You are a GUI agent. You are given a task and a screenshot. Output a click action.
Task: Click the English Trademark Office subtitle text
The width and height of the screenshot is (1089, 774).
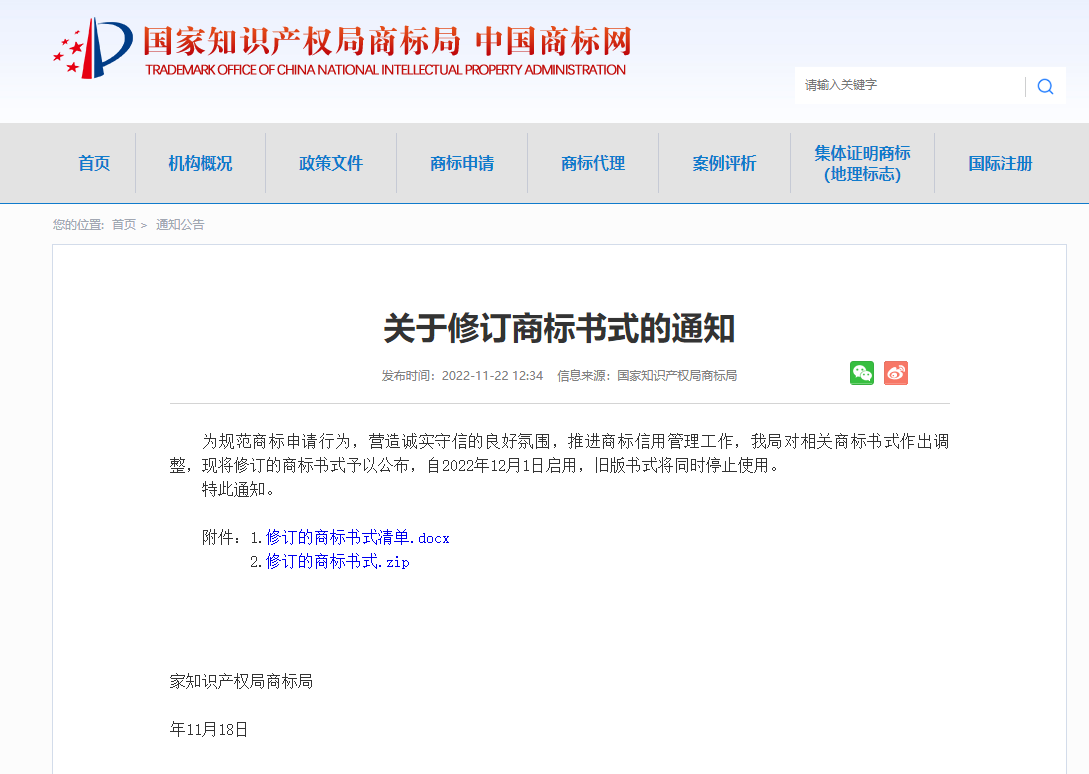[385, 70]
